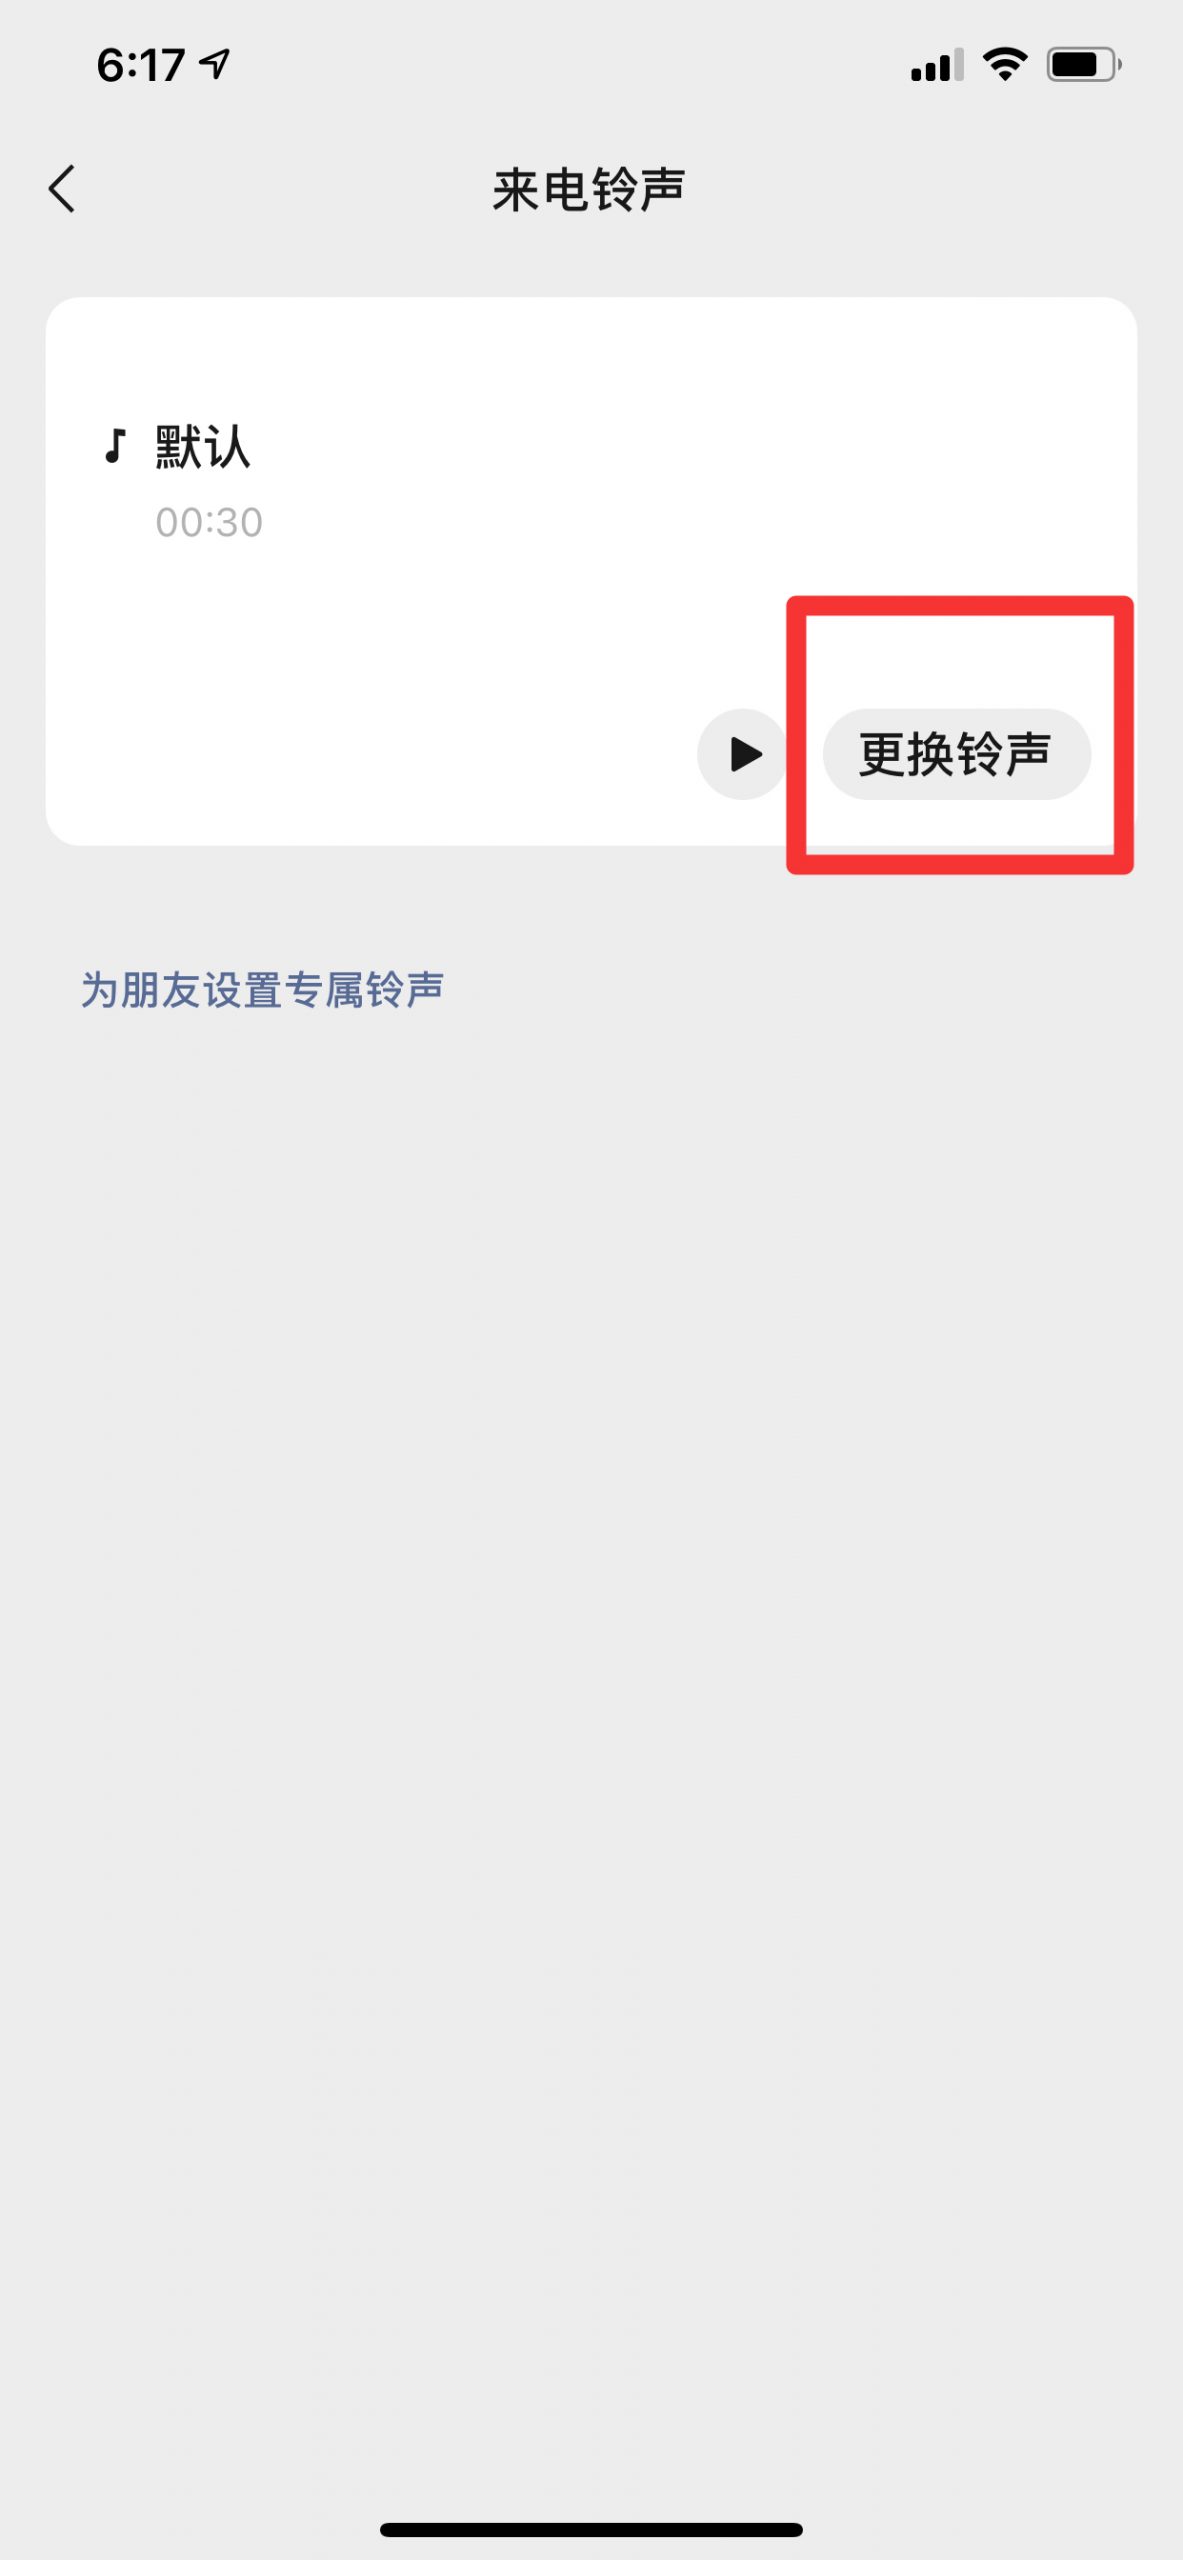Viewport: 1183px width, 2560px height.
Task: Click the 铃声 characters in the title
Action: click(638, 189)
